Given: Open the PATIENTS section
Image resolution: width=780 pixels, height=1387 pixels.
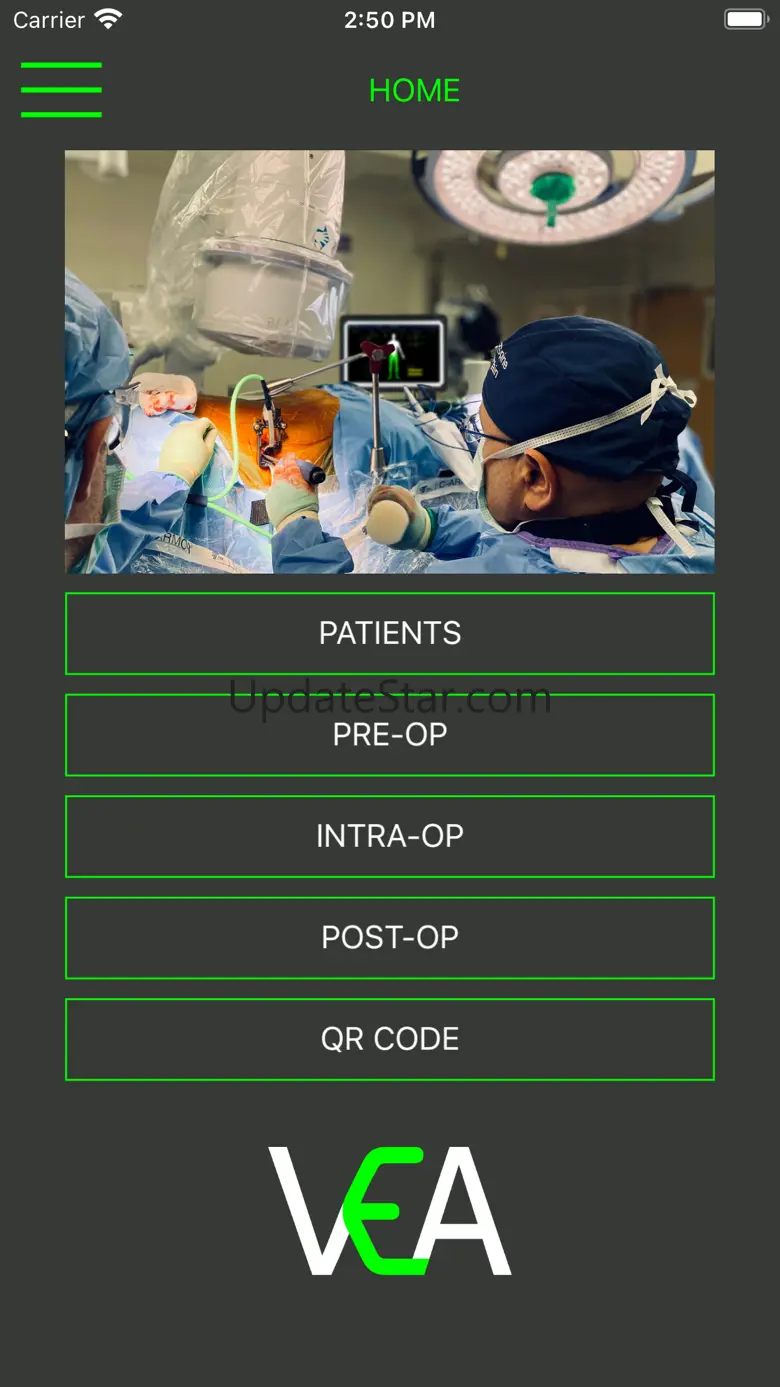Looking at the screenshot, I should (390, 633).
